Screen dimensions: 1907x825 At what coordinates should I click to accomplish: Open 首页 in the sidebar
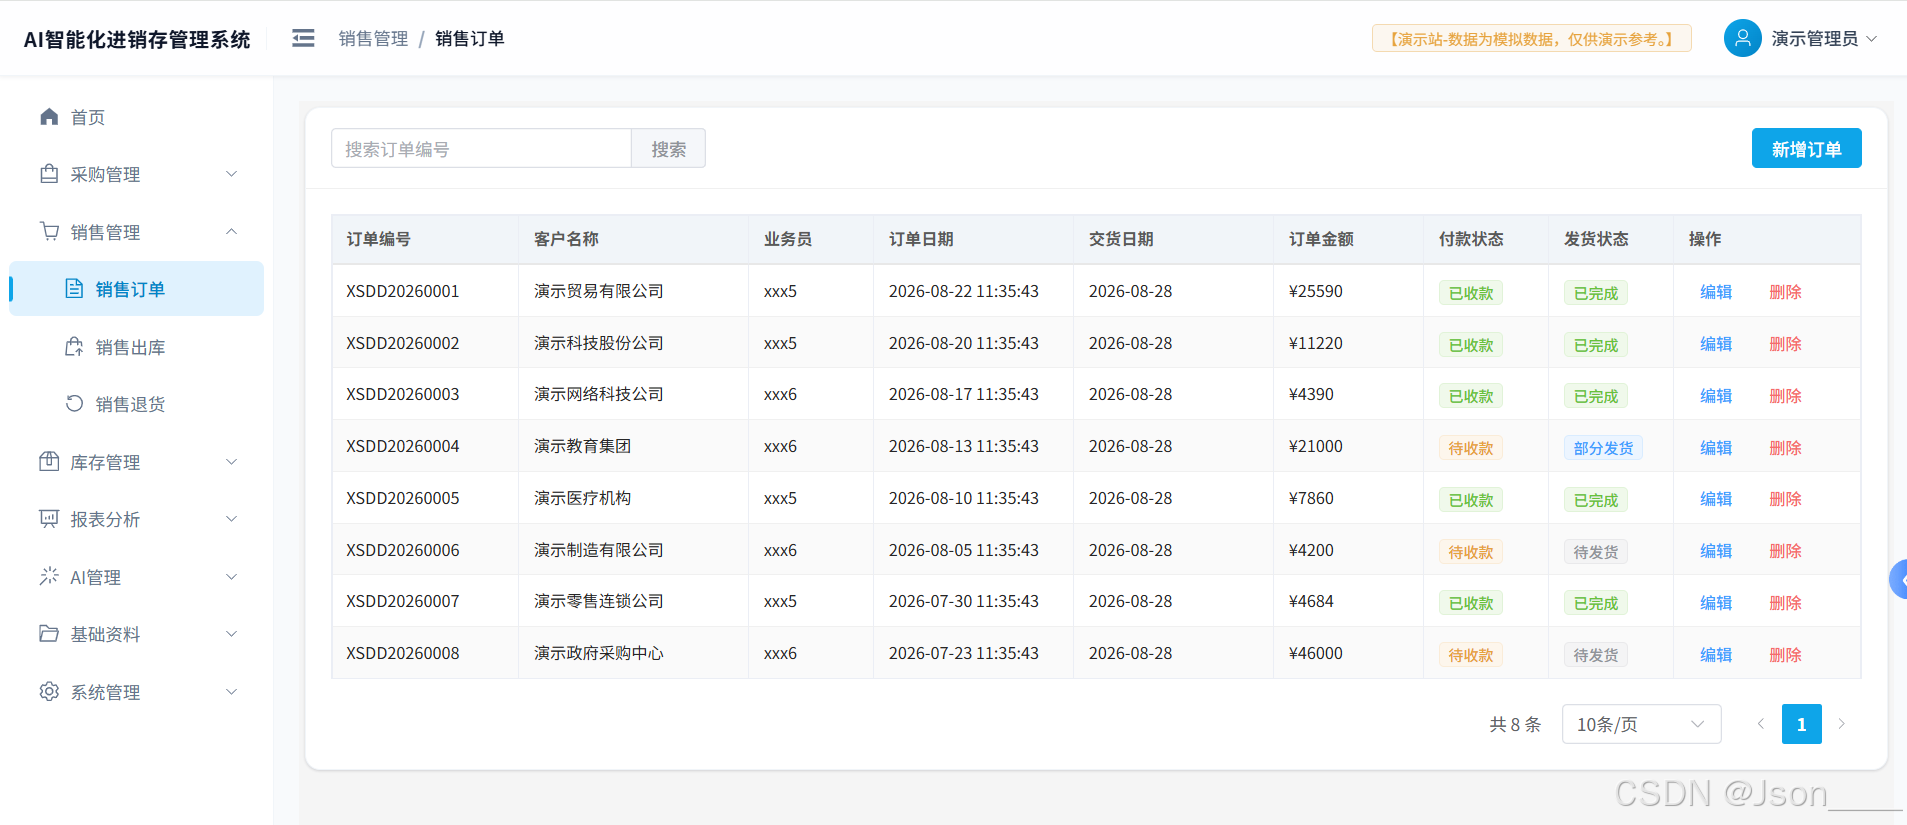click(x=137, y=117)
